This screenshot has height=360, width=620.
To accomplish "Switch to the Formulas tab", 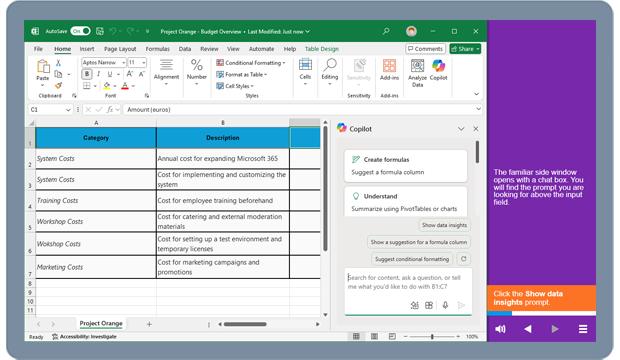I will pos(157,49).
